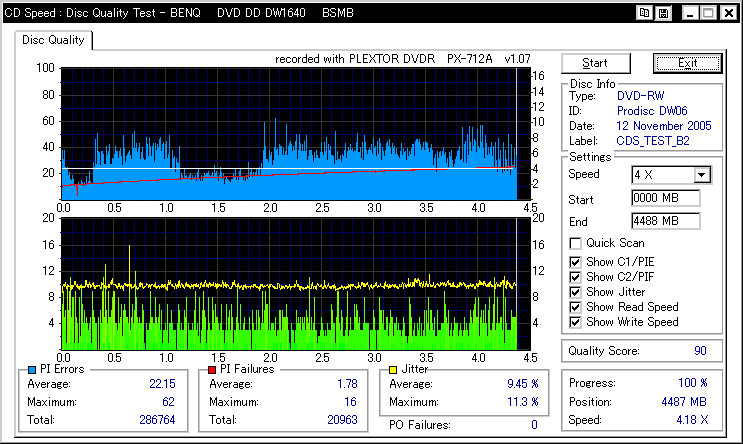
Task: Open the Speed dropdown arrow
Action: click(x=702, y=175)
